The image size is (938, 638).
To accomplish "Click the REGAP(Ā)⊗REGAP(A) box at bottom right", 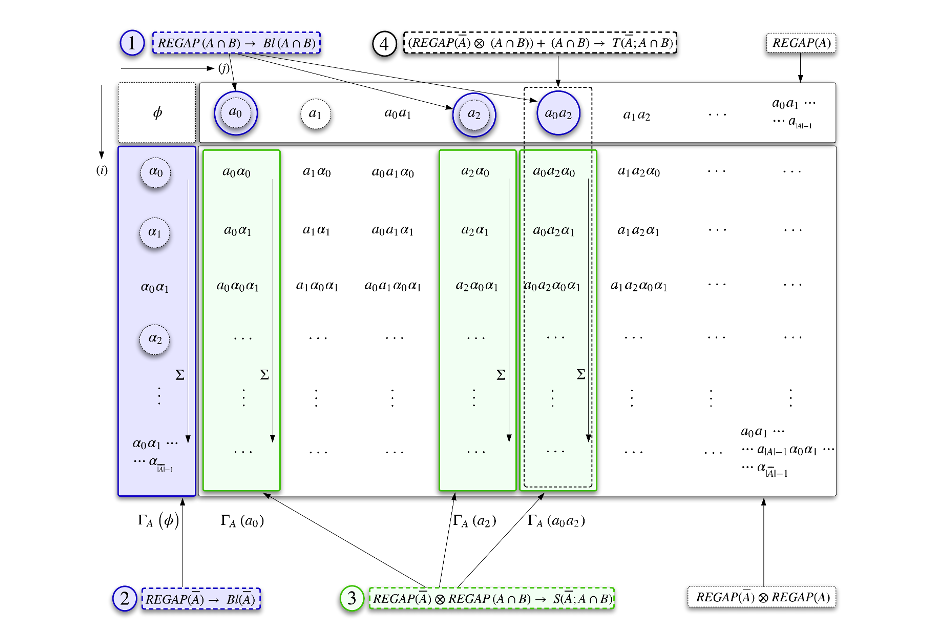I will (x=762, y=598).
